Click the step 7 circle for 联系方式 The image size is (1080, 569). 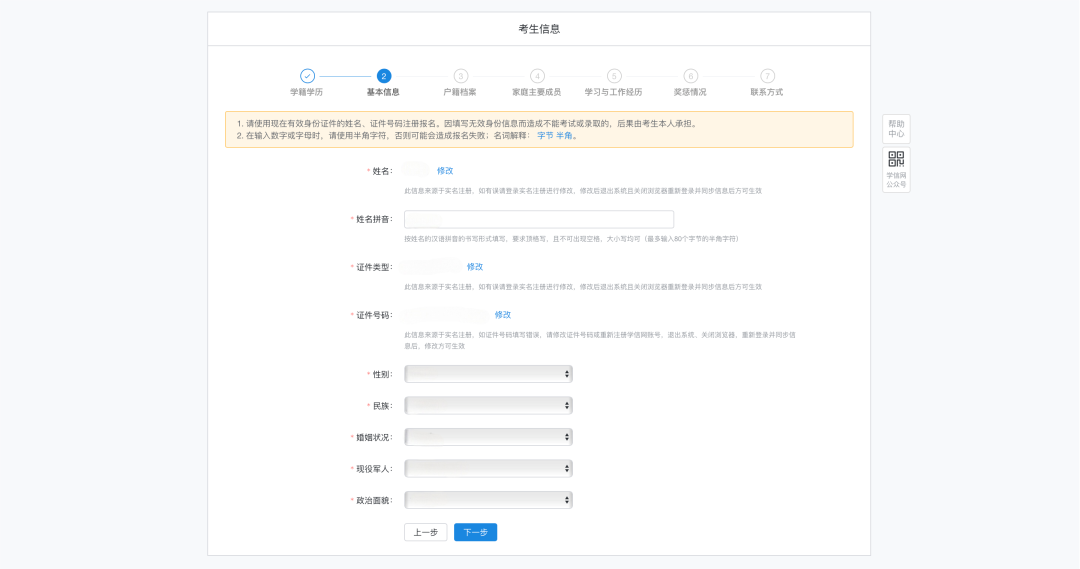coord(767,76)
